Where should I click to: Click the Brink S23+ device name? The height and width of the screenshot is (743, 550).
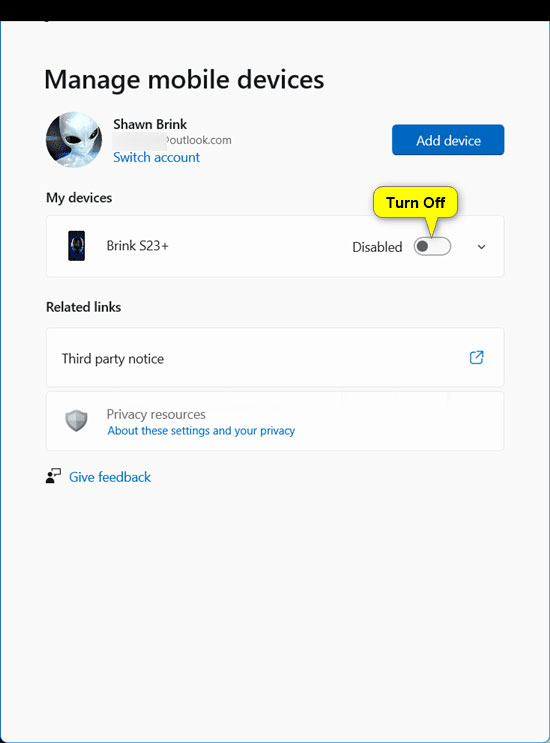coord(137,246)
